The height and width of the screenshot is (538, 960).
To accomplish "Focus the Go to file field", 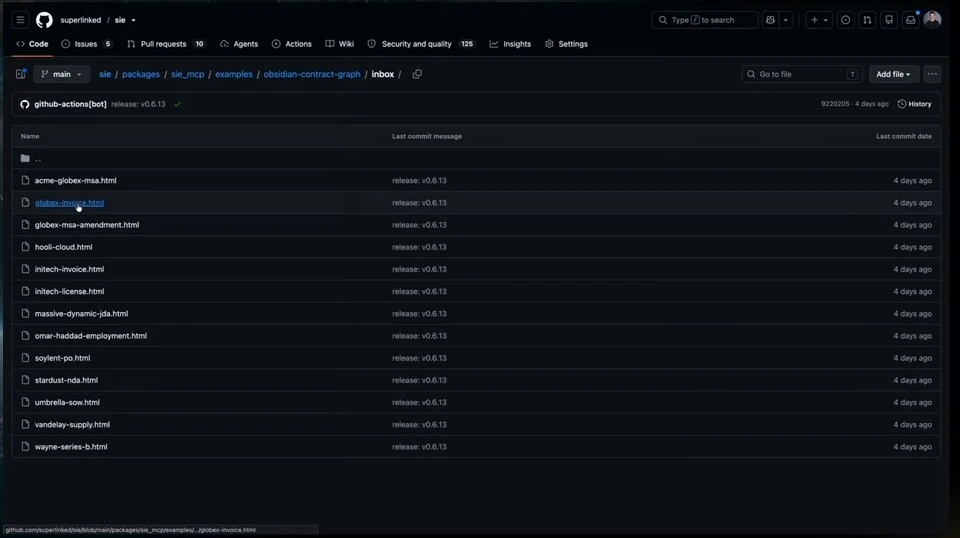I will click(801, 74).
